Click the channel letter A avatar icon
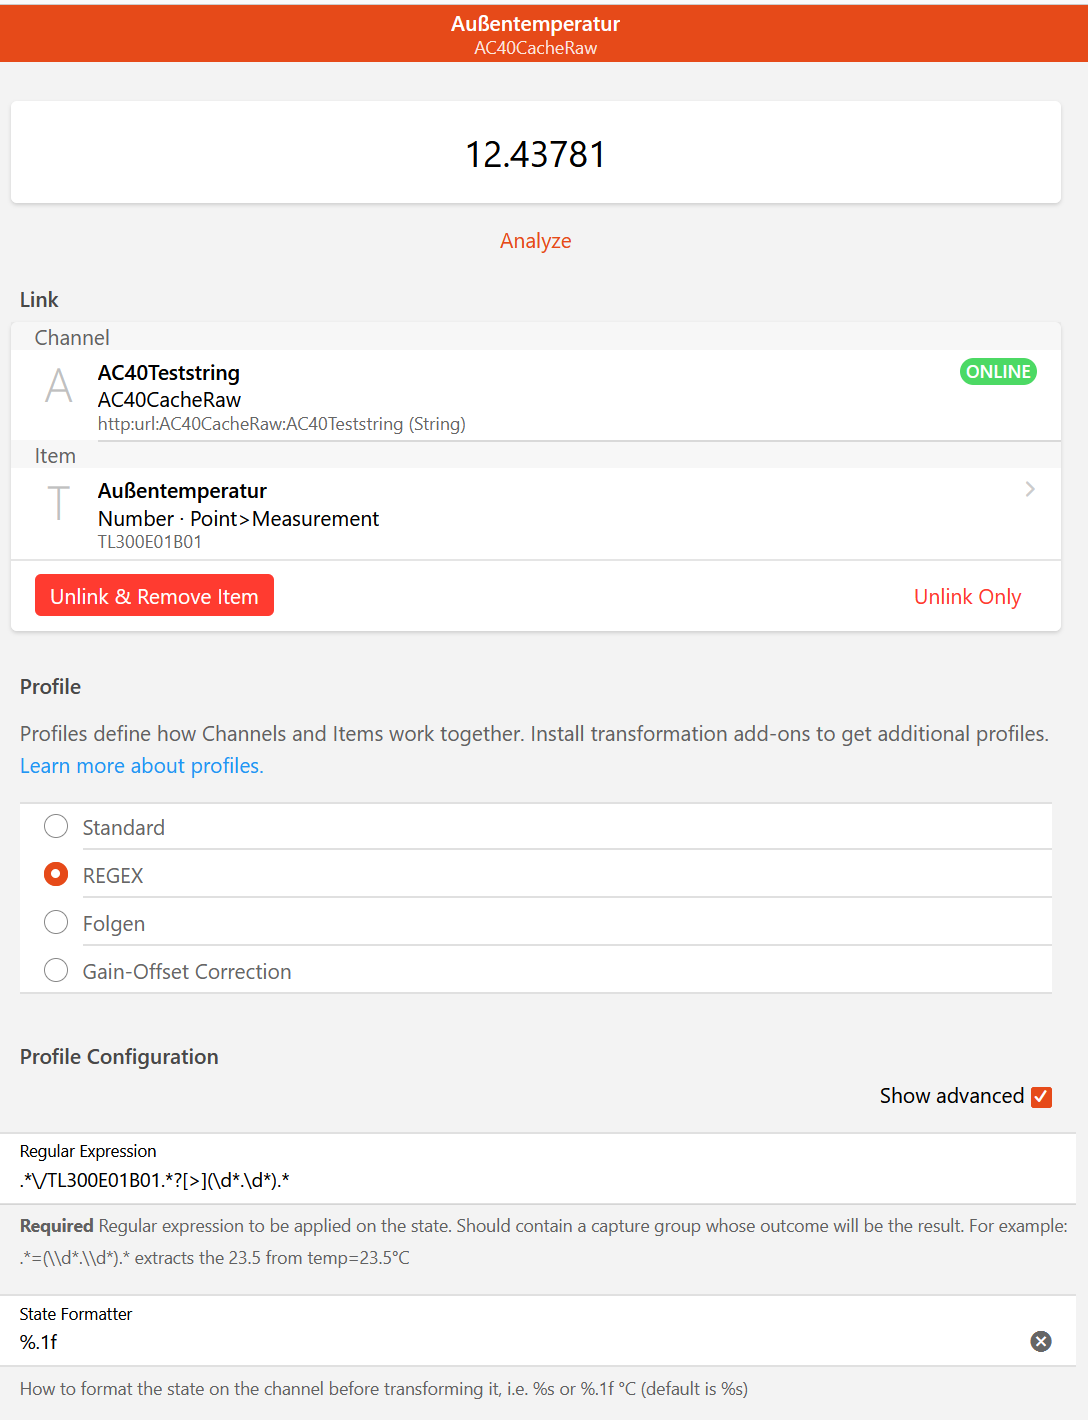 (x=59, y=386)
